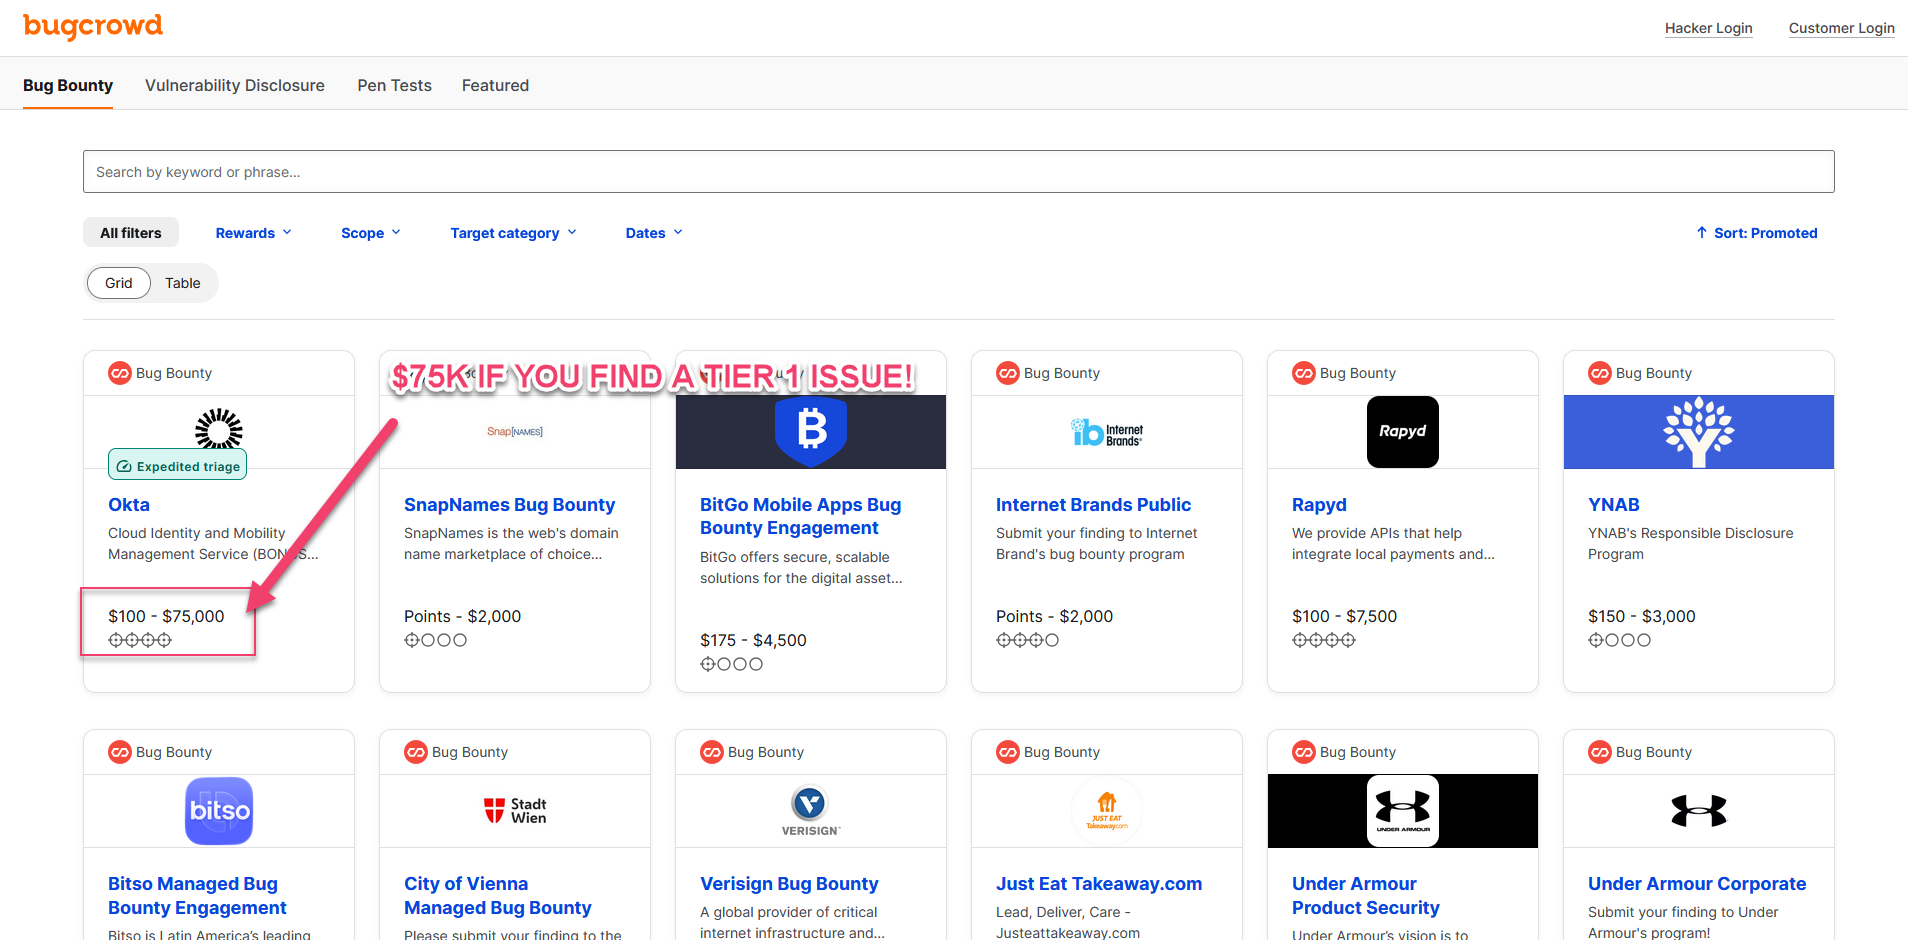Image resolution: width=1908 pixels, height=940 pixels.
Task: Open the YNAB program title link
Action: (1614, 505)
